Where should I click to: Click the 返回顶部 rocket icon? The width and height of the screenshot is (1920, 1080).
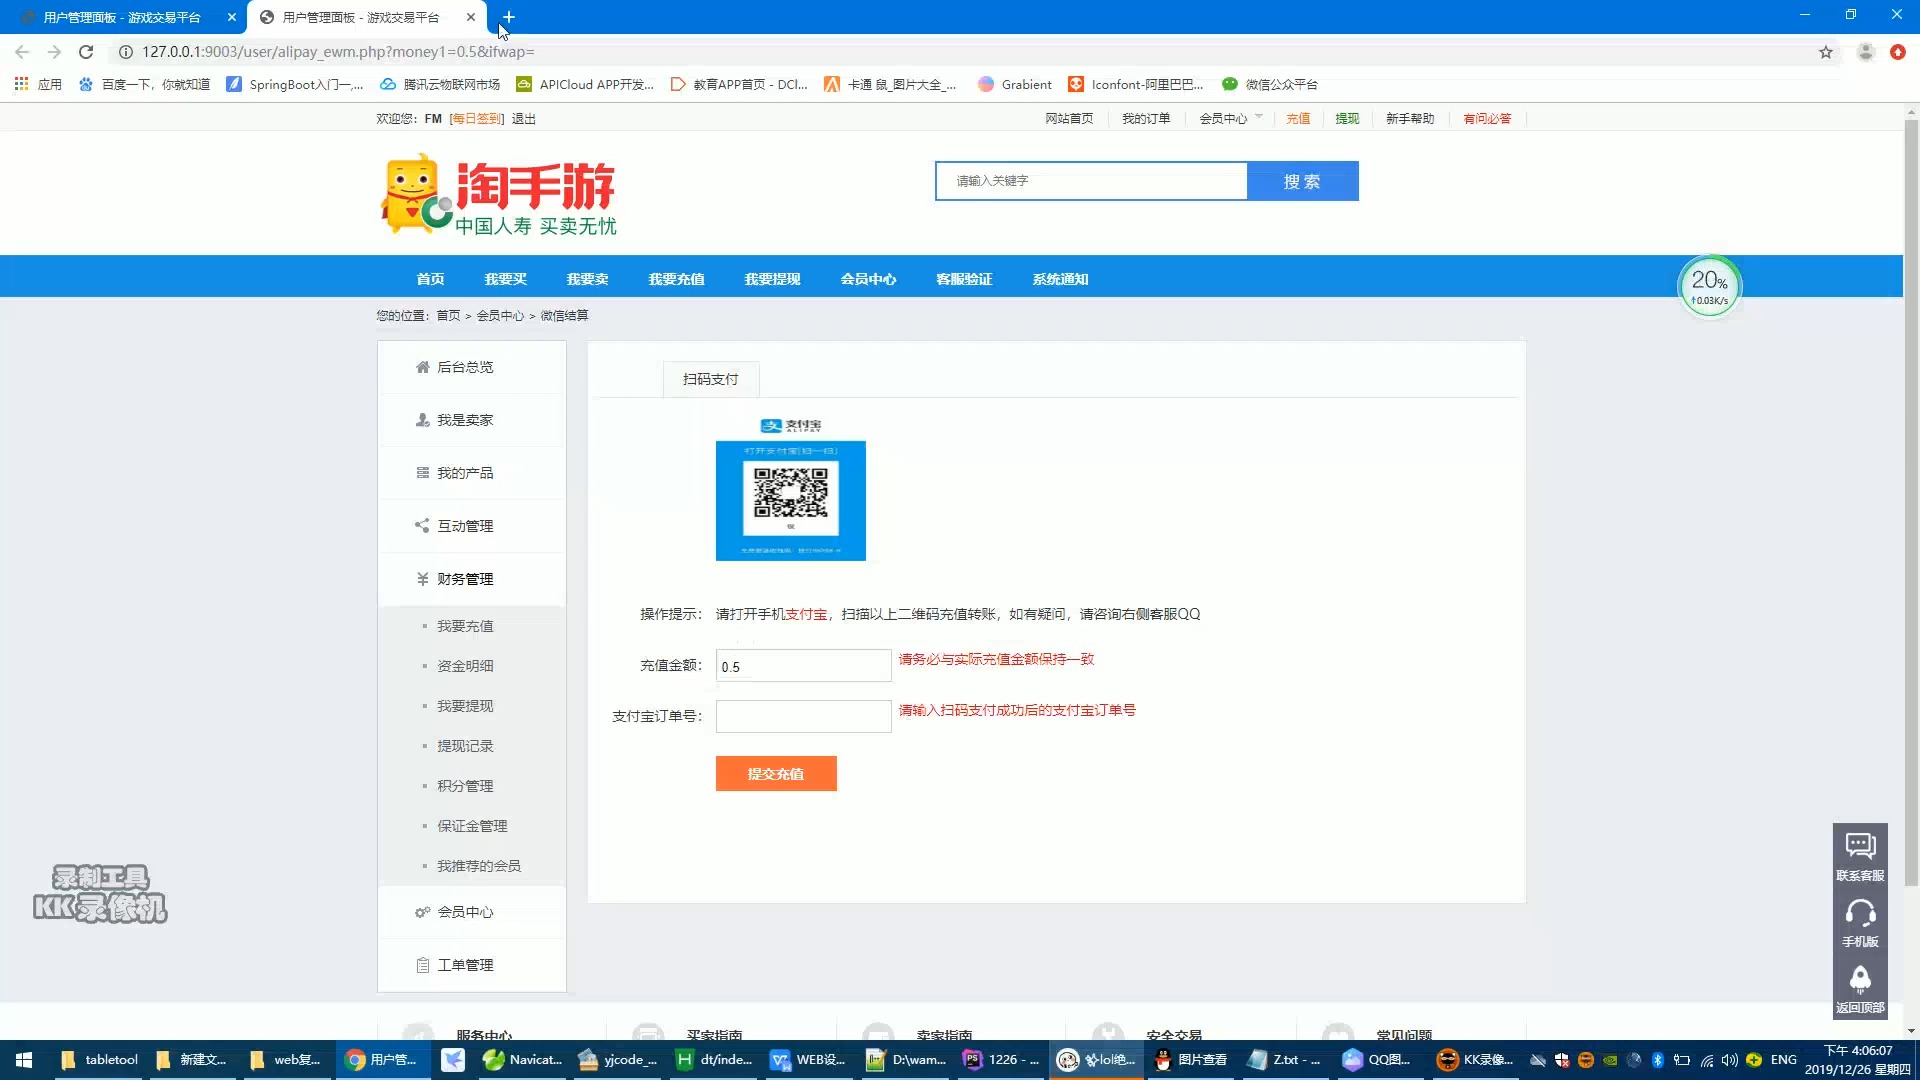pos(1860,988)
